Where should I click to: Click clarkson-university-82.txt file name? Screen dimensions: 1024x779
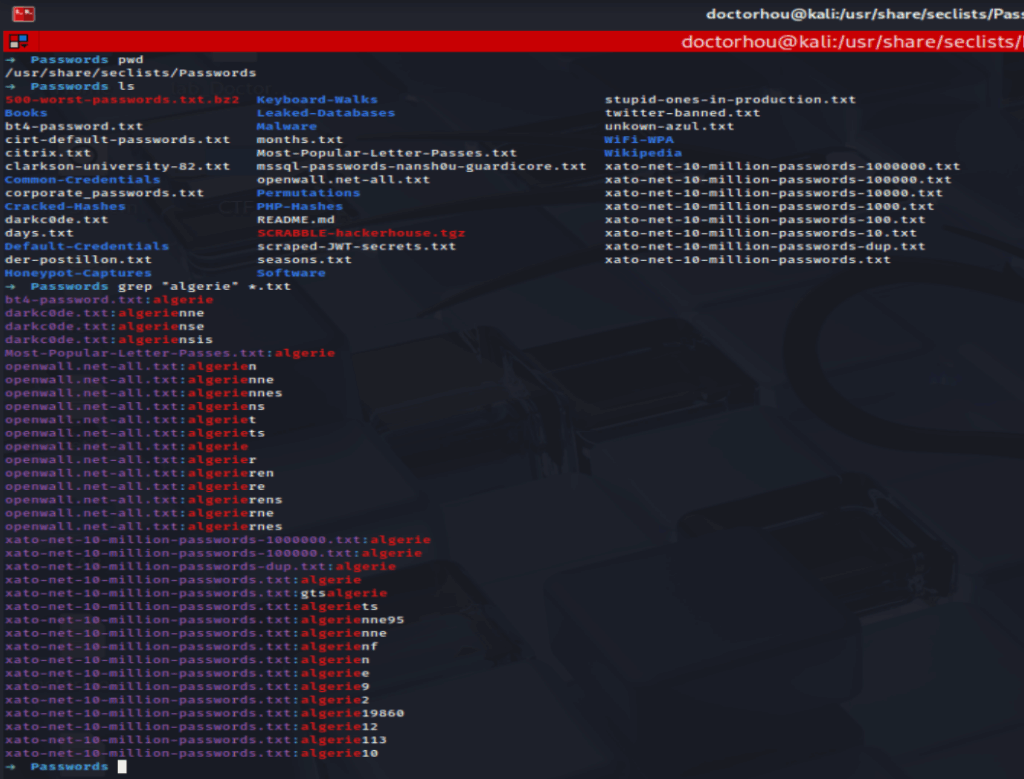coord(118,167)
